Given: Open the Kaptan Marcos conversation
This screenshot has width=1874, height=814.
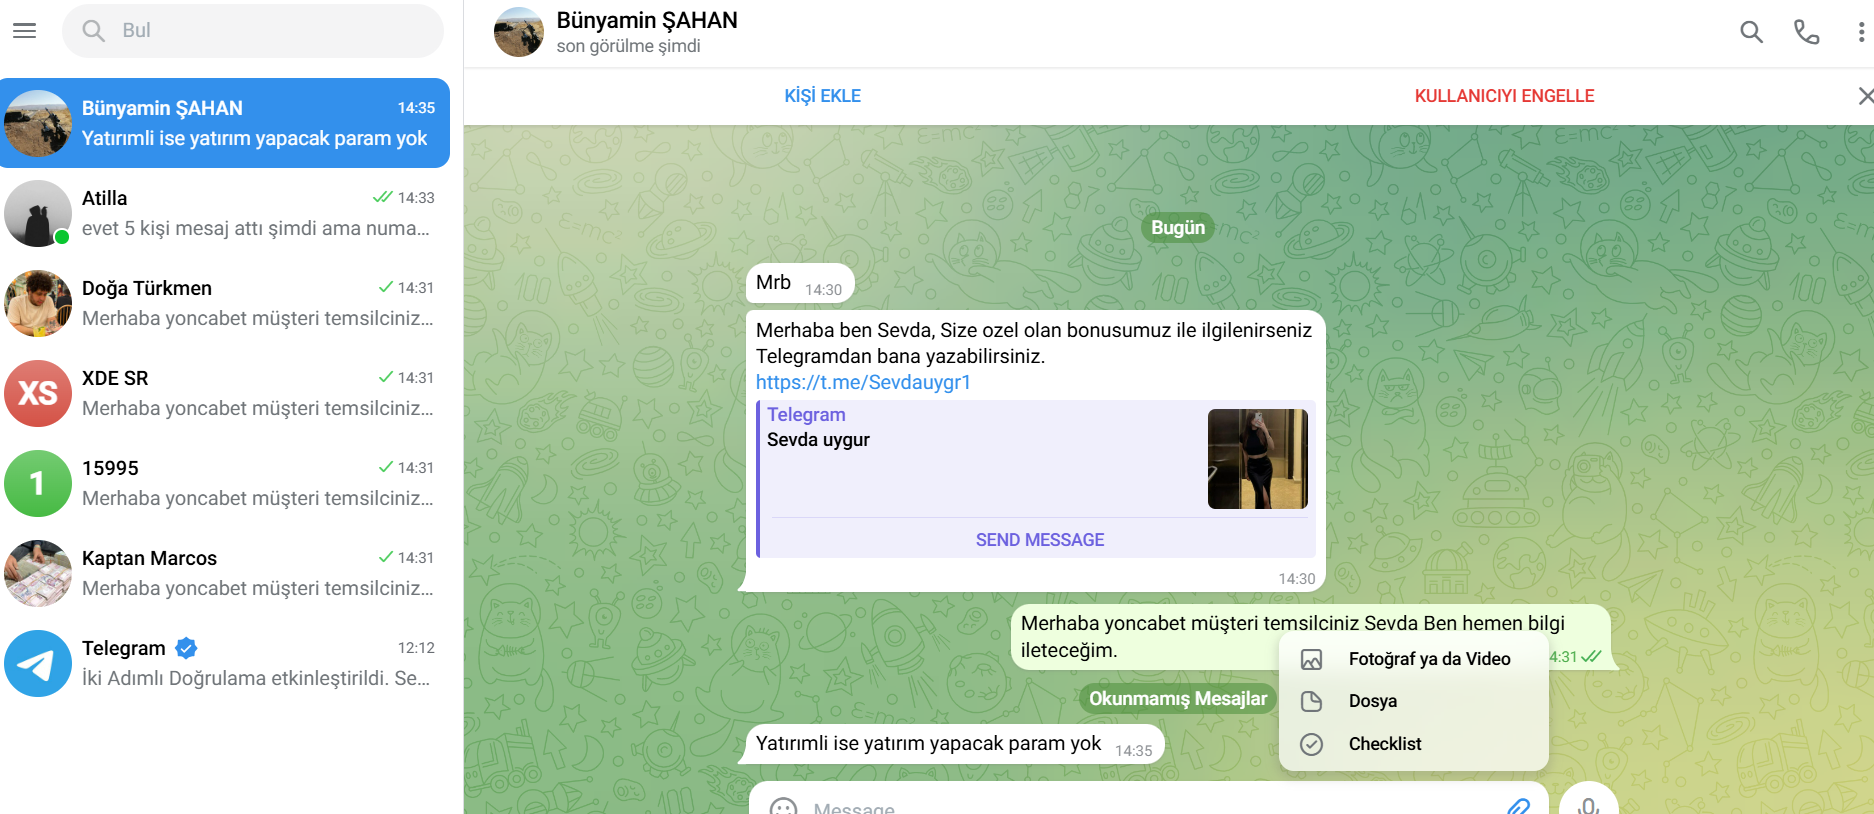Looking at the screenshot, I should click(x=225, y=573).
